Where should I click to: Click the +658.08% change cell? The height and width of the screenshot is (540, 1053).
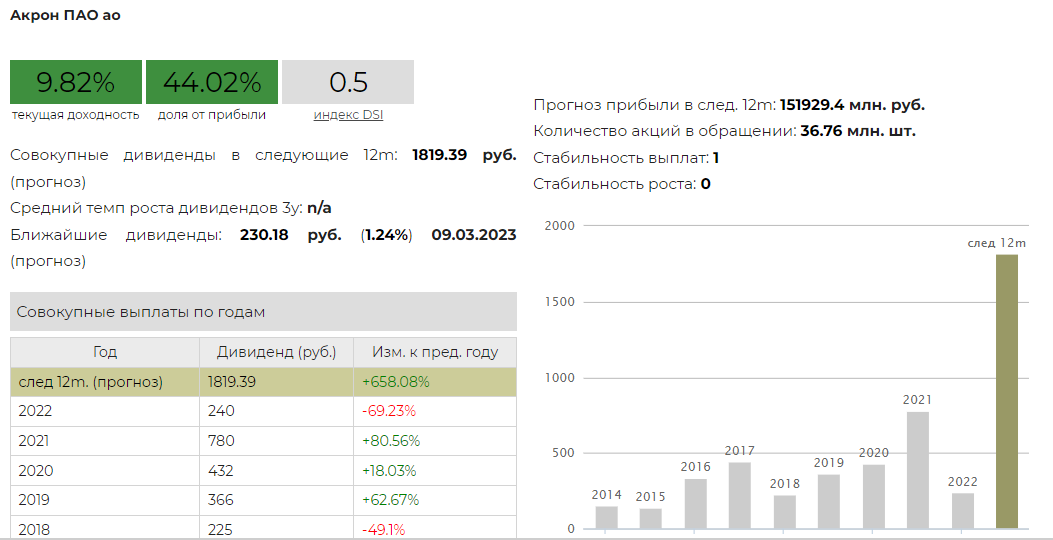(x=435, y=382)
